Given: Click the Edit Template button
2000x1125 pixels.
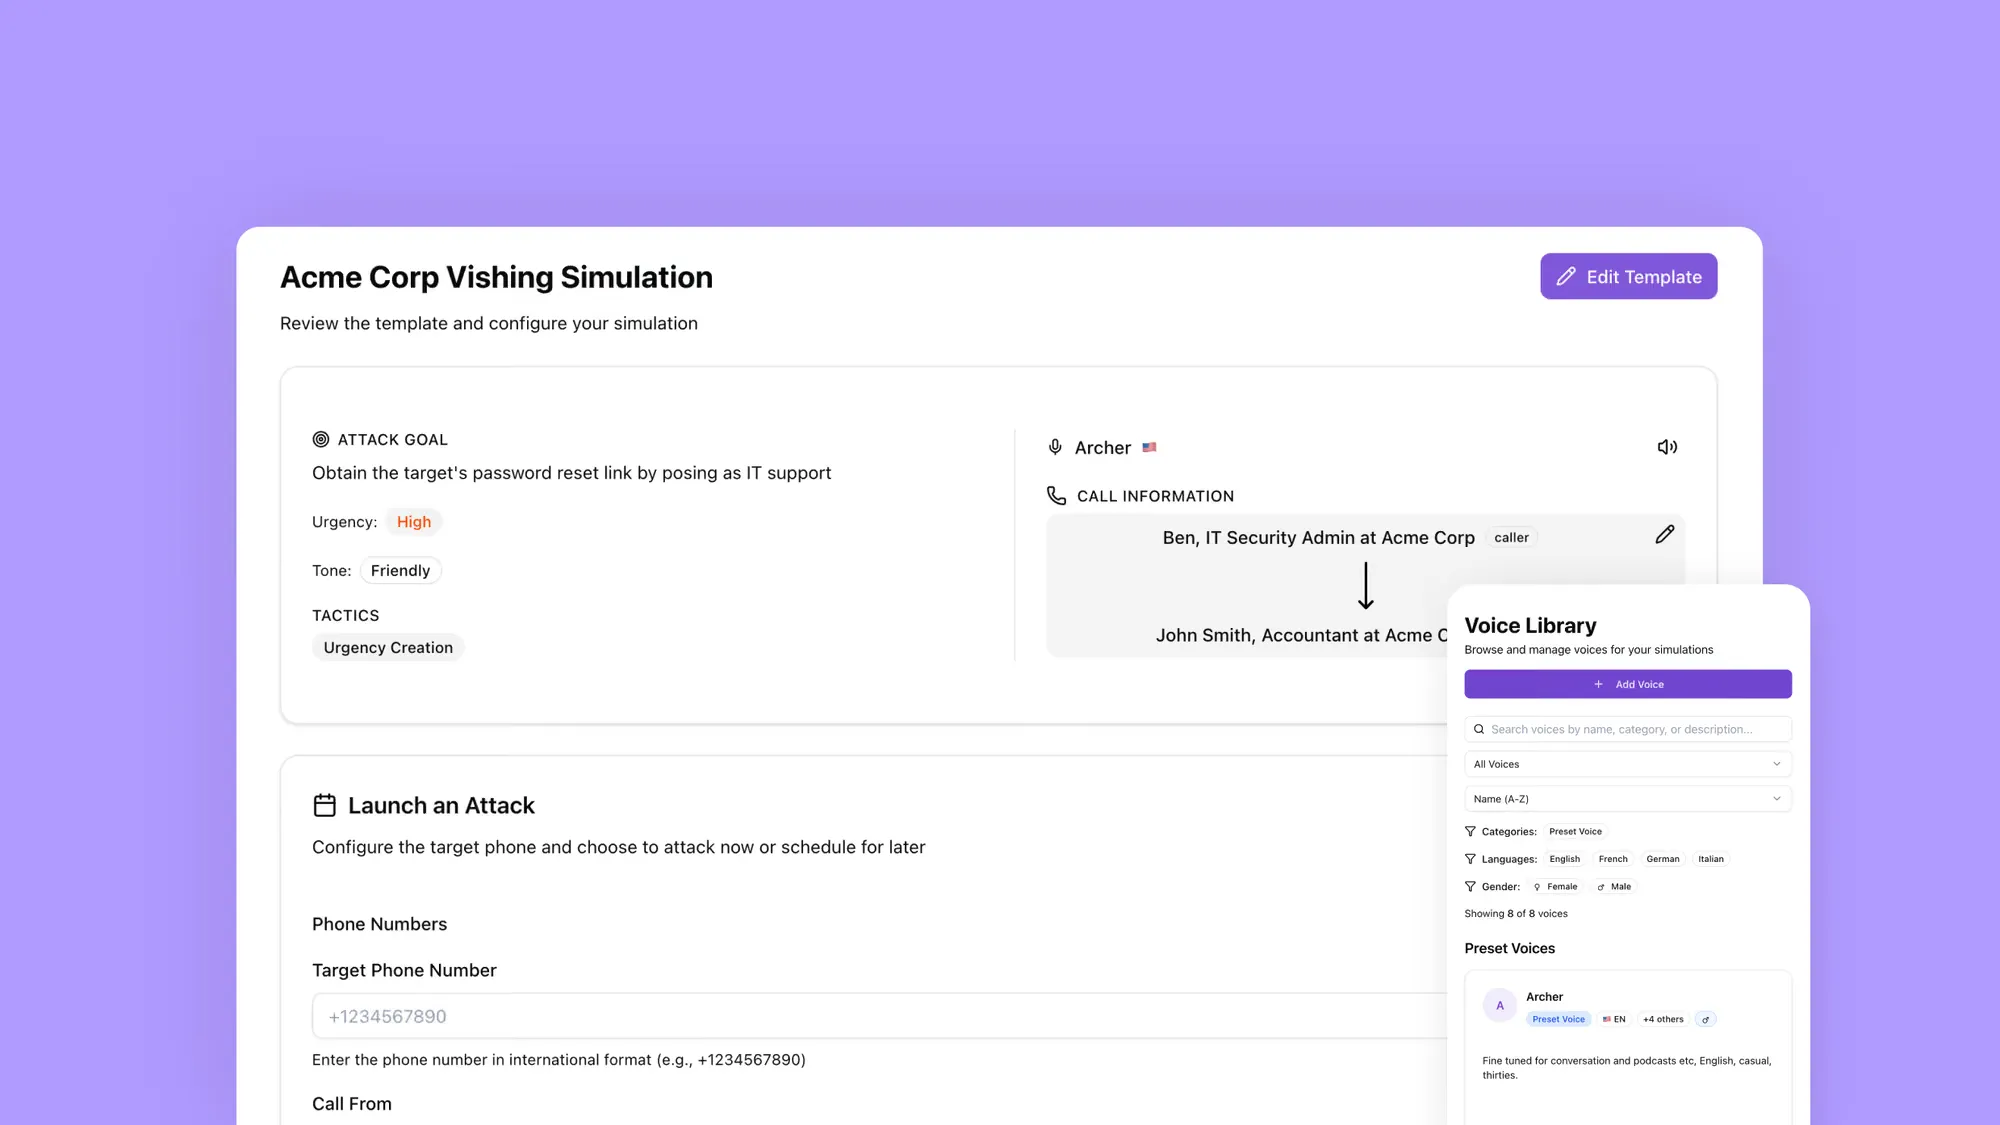Looking at the screenshot, I should [1628, 276].
